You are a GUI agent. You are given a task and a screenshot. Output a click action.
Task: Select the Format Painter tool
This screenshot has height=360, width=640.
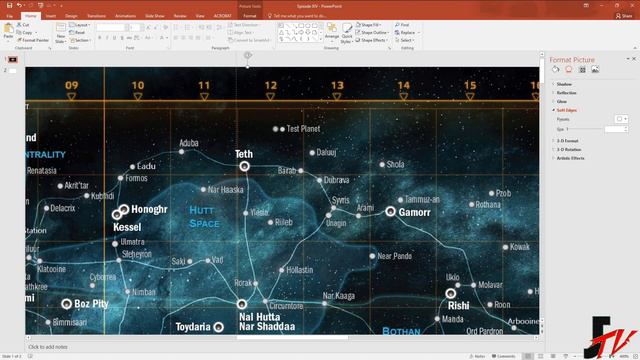point(33,40)
